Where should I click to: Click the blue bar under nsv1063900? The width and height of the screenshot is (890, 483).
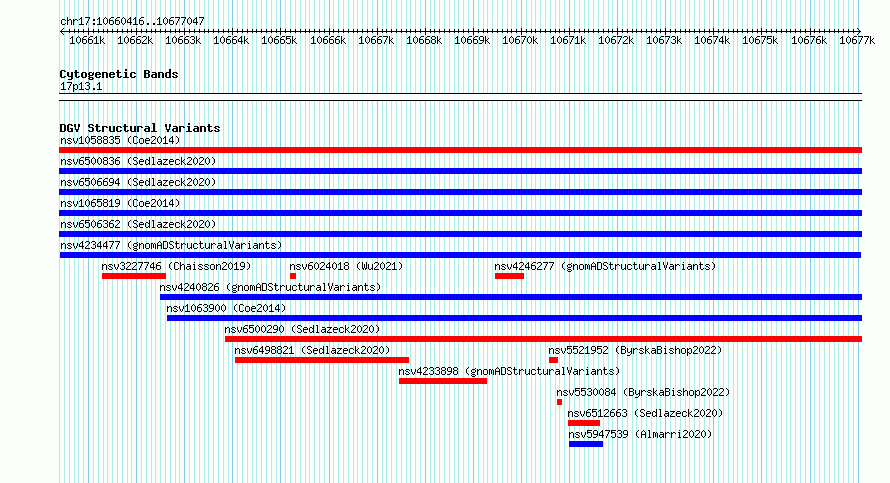click(514, 318)
